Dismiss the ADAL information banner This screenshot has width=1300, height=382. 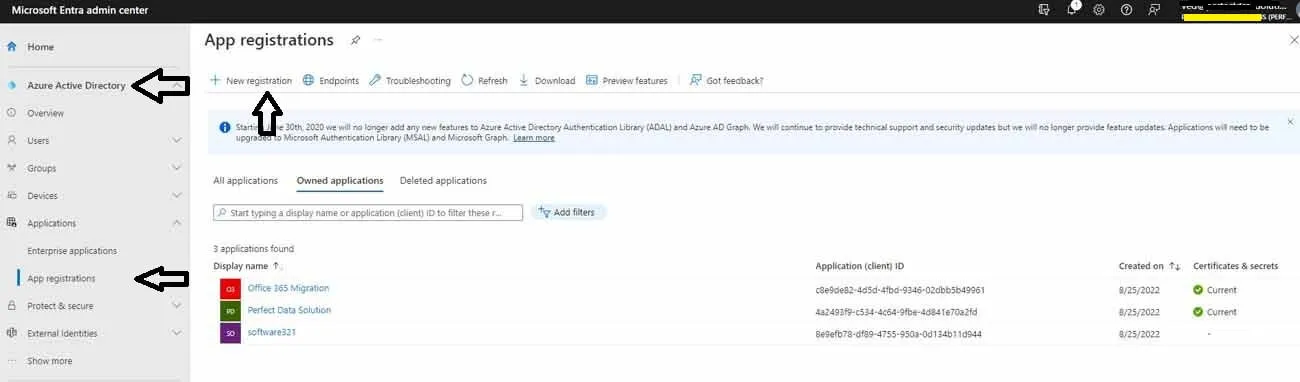[1290, 122]
